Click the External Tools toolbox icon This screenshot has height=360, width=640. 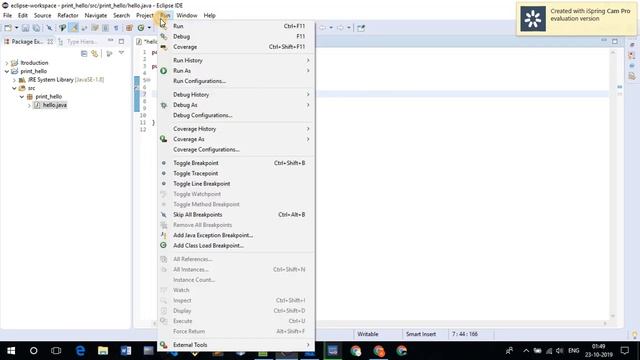(x=164, y=345)
